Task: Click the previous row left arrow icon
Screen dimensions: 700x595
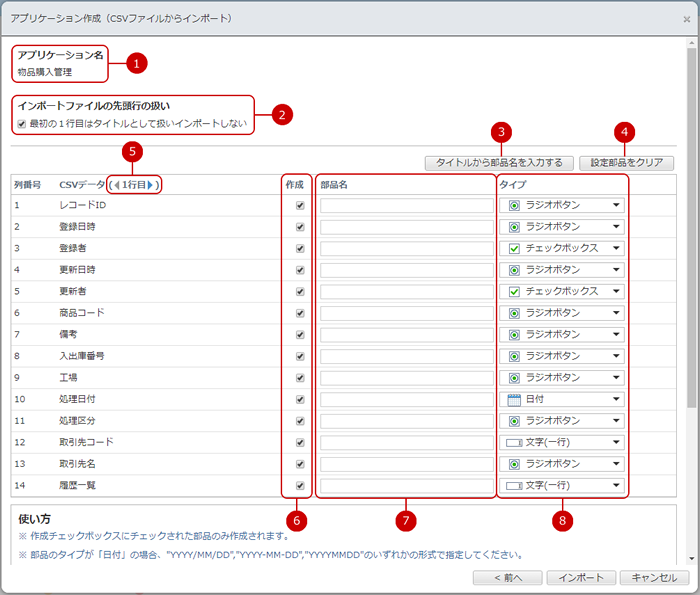Action: pyautogui.click(x=116, y=185)
